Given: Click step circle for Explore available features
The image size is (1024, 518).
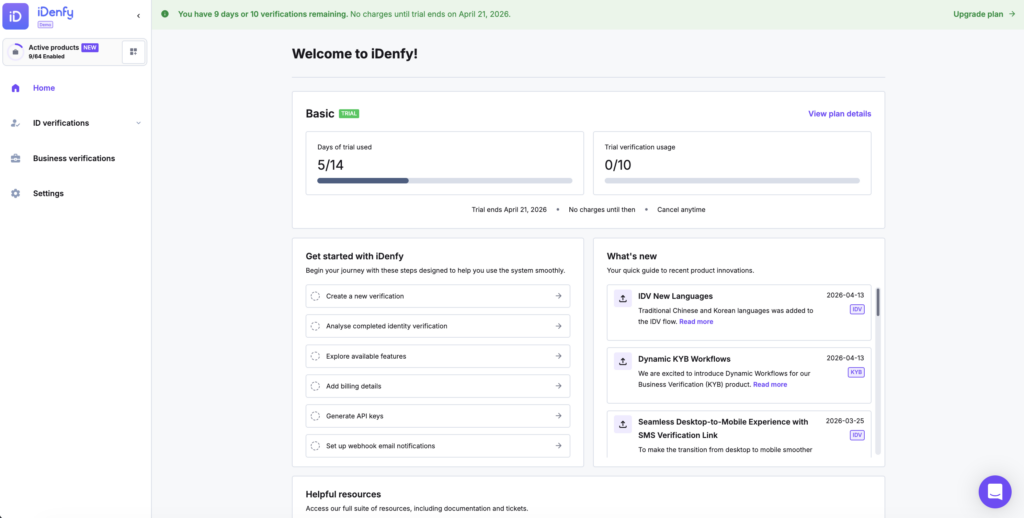Looking at the screenshot, I should pos(315,356).
